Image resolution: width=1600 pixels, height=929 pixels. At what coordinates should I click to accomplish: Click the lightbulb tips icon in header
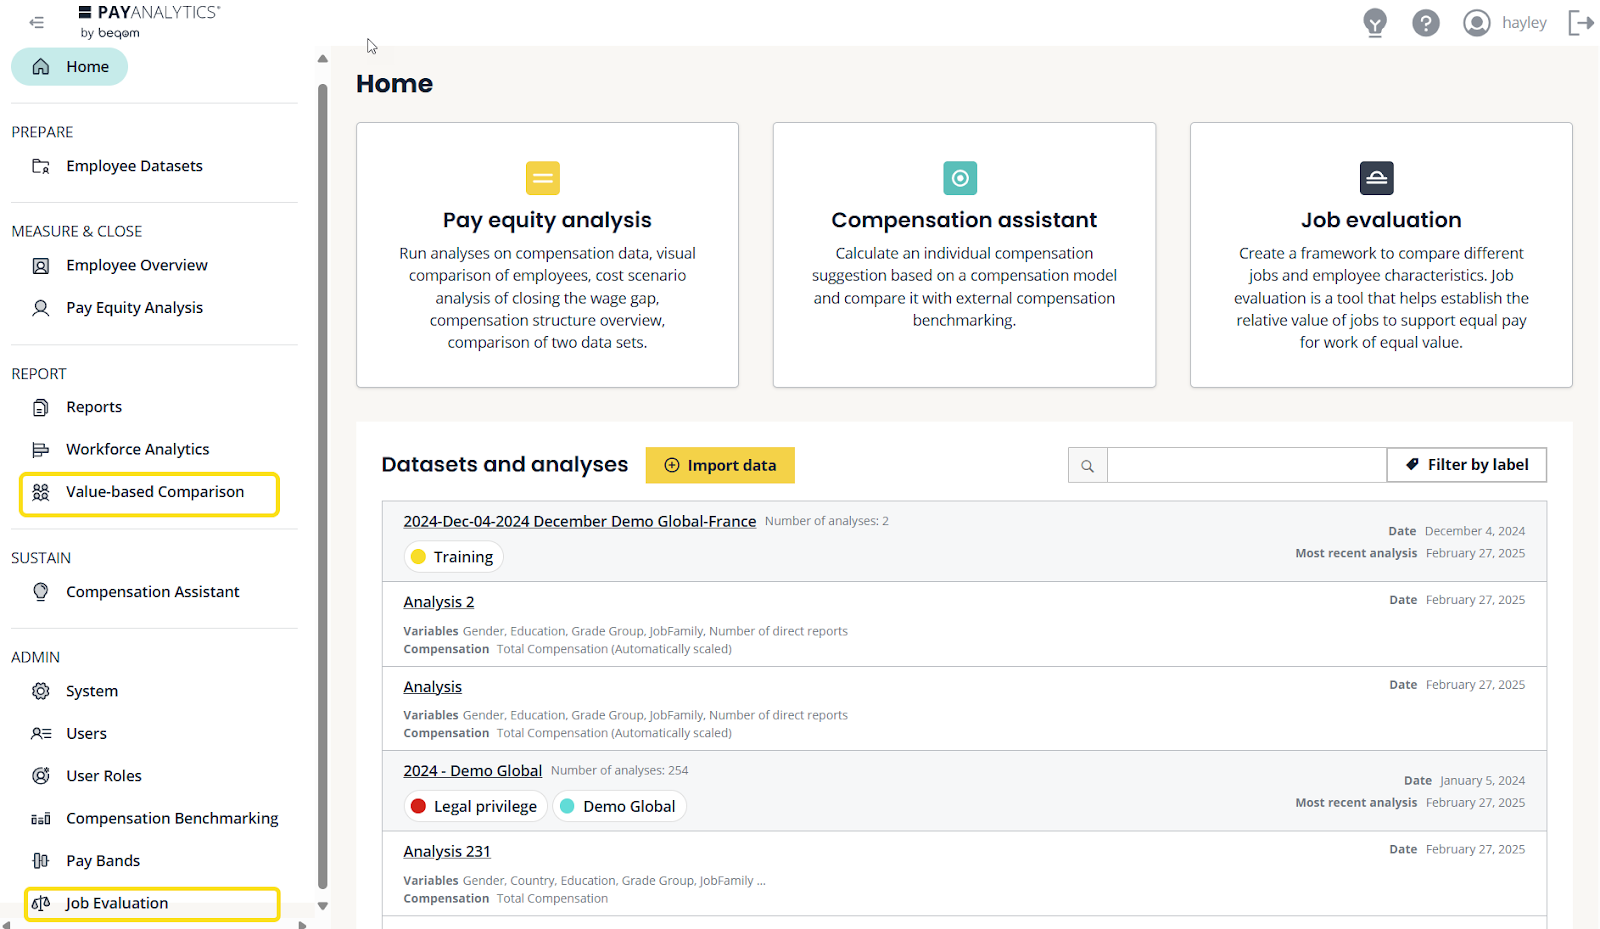click(1375, 22)
